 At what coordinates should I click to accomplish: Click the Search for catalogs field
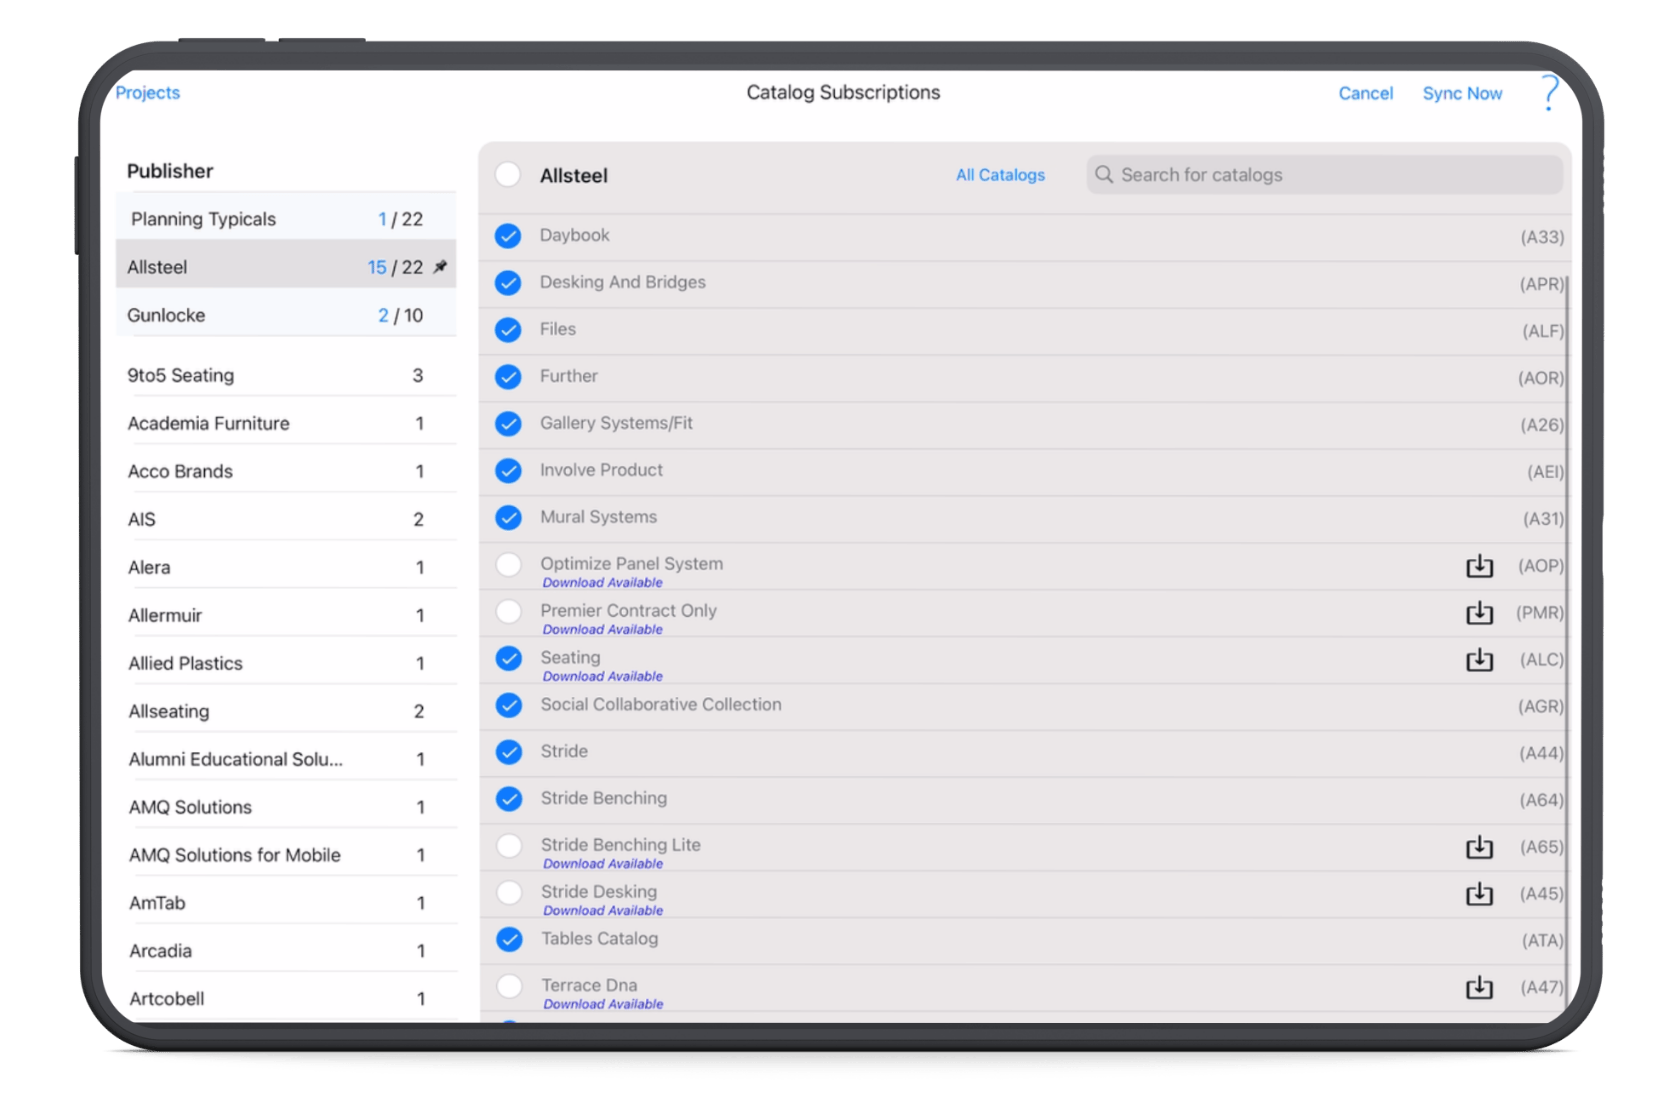tap(1324, 175)
